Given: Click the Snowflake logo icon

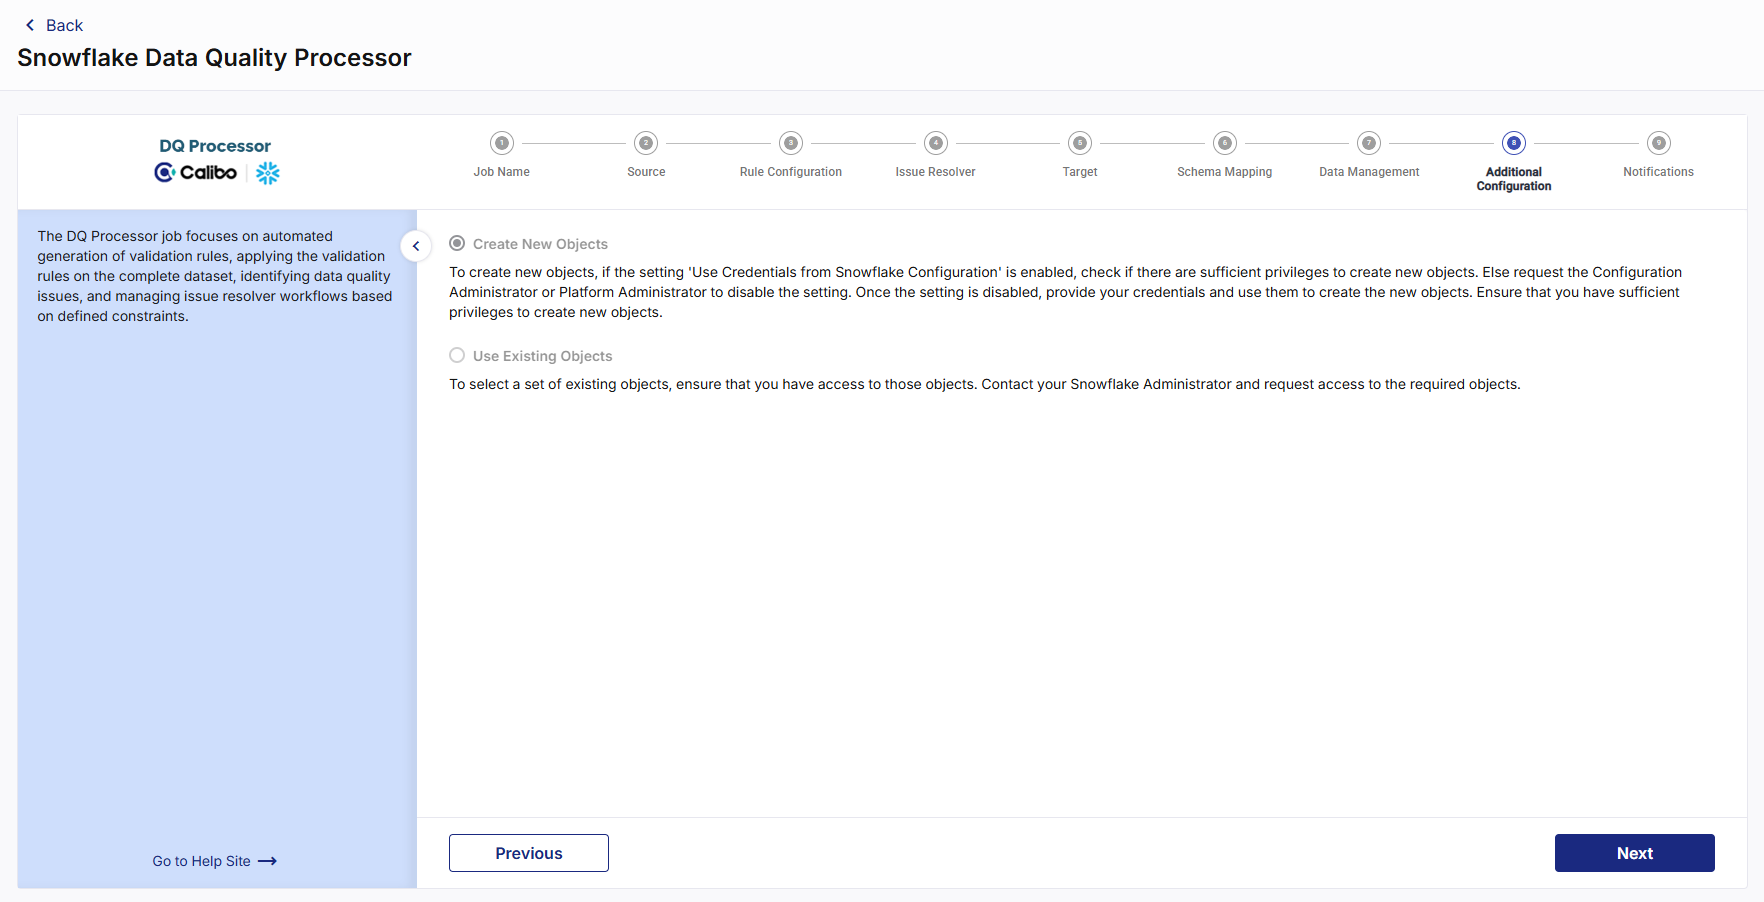Looking at the screenshot, I should pyautogui.click(x=268, y=173).
